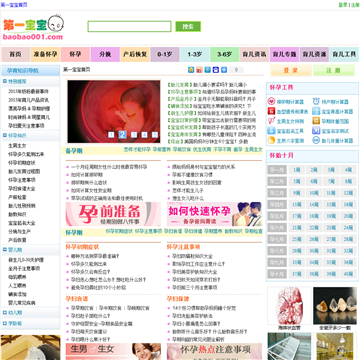Show carousel slide 1
This screenshot has width=360, height=360.
pos(111,135)
